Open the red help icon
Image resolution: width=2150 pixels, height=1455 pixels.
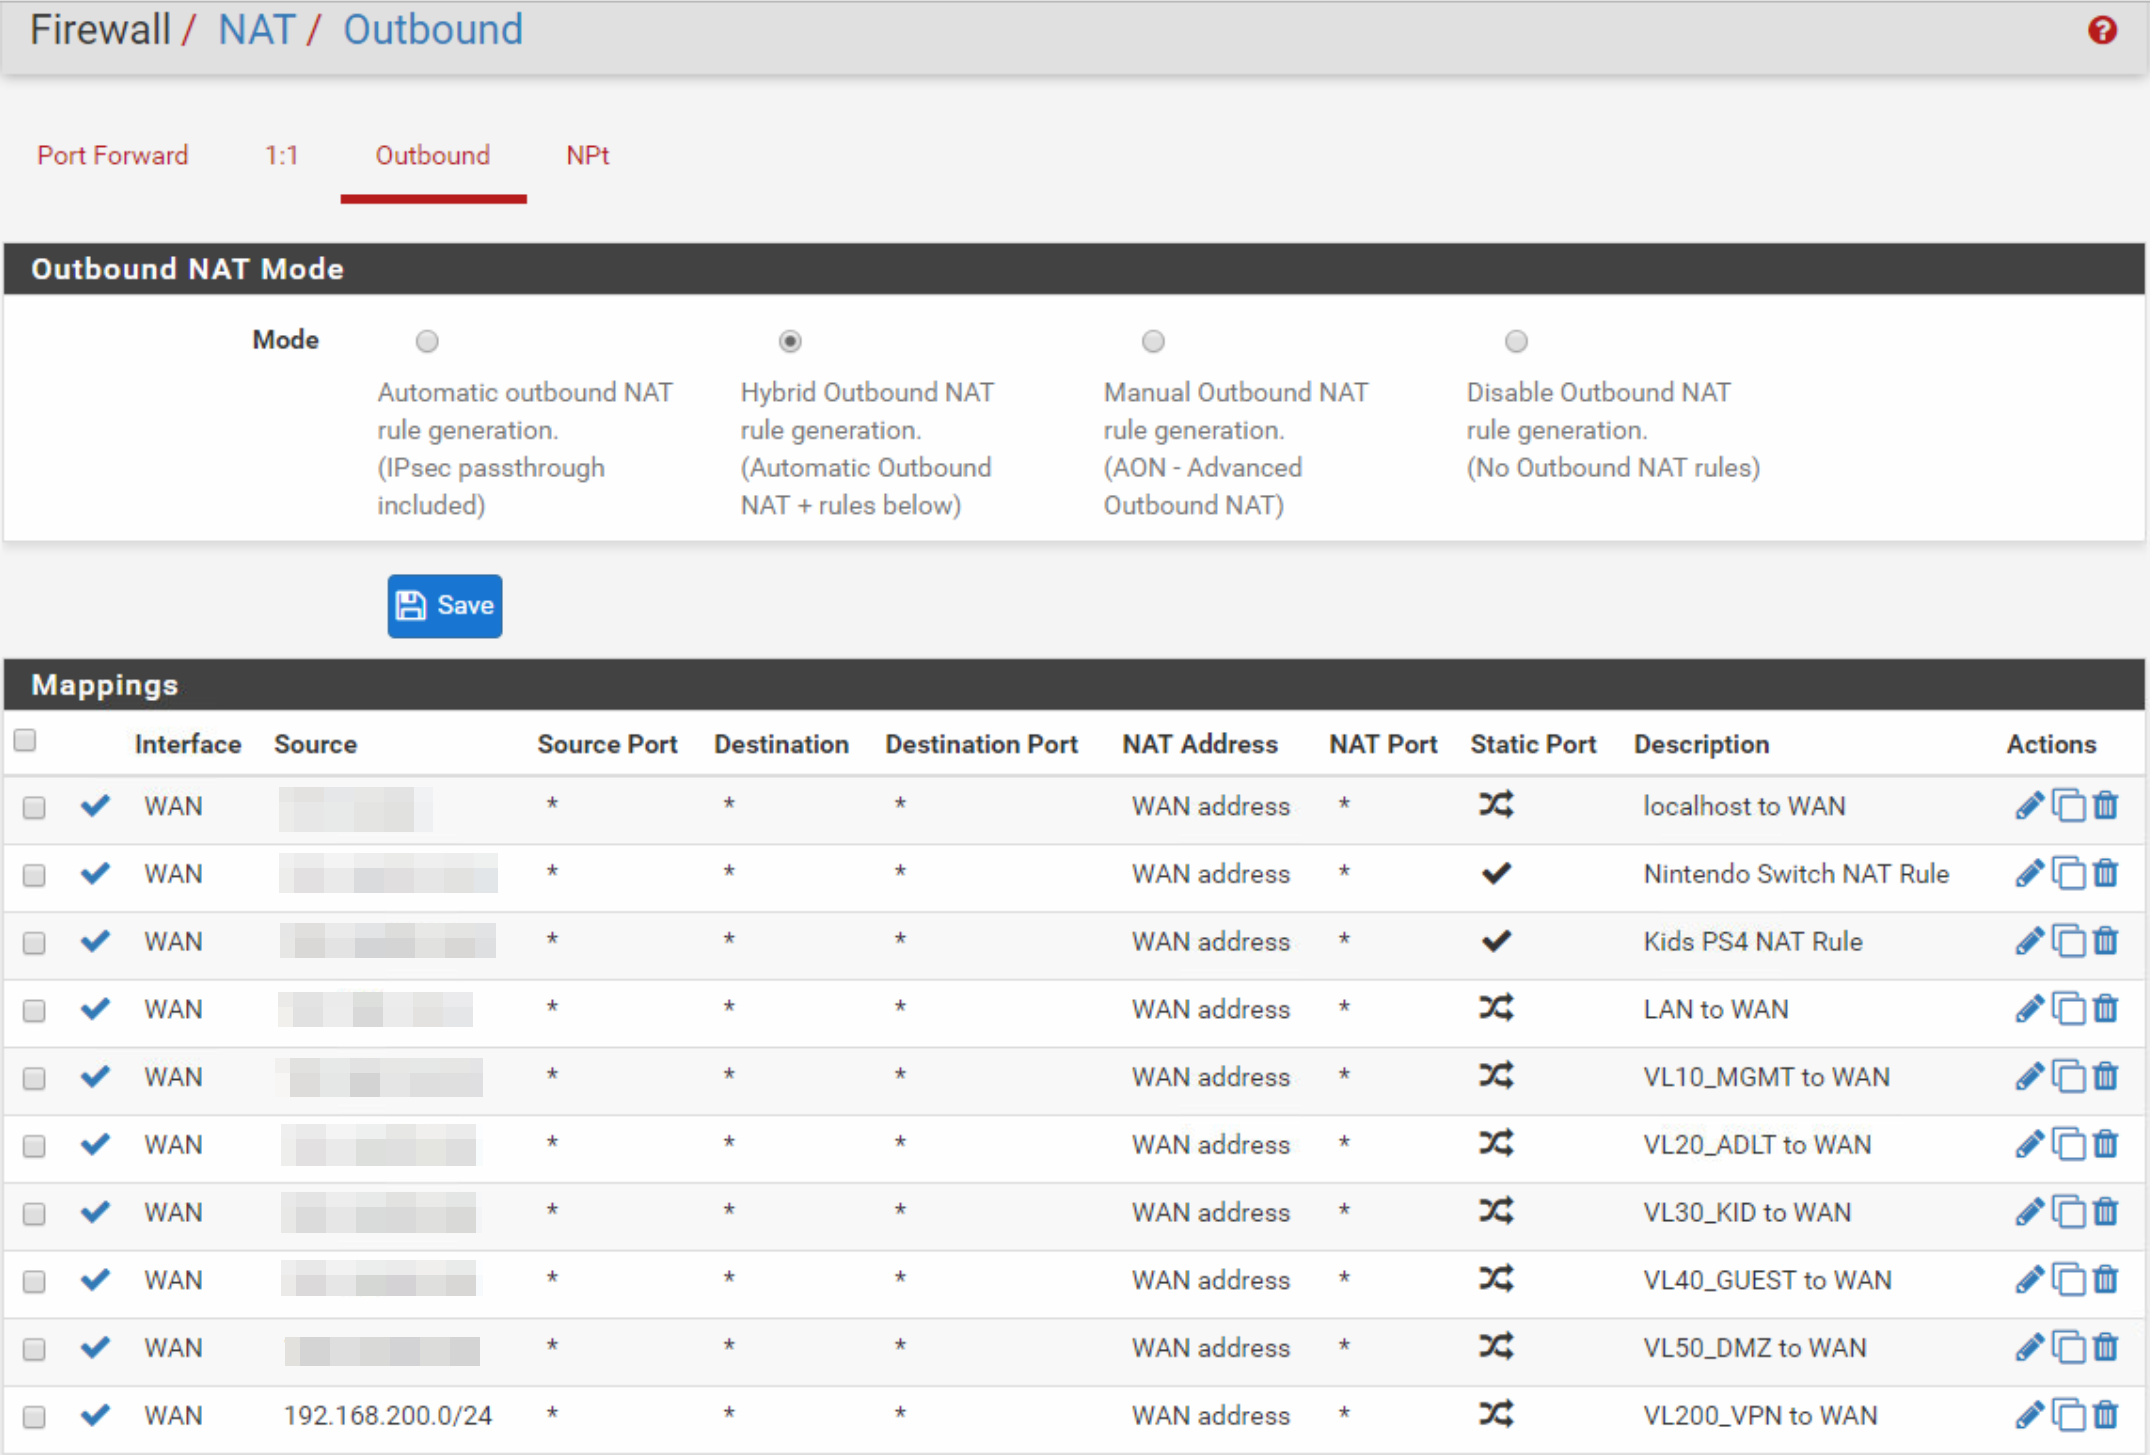[x=2102, y=30]
